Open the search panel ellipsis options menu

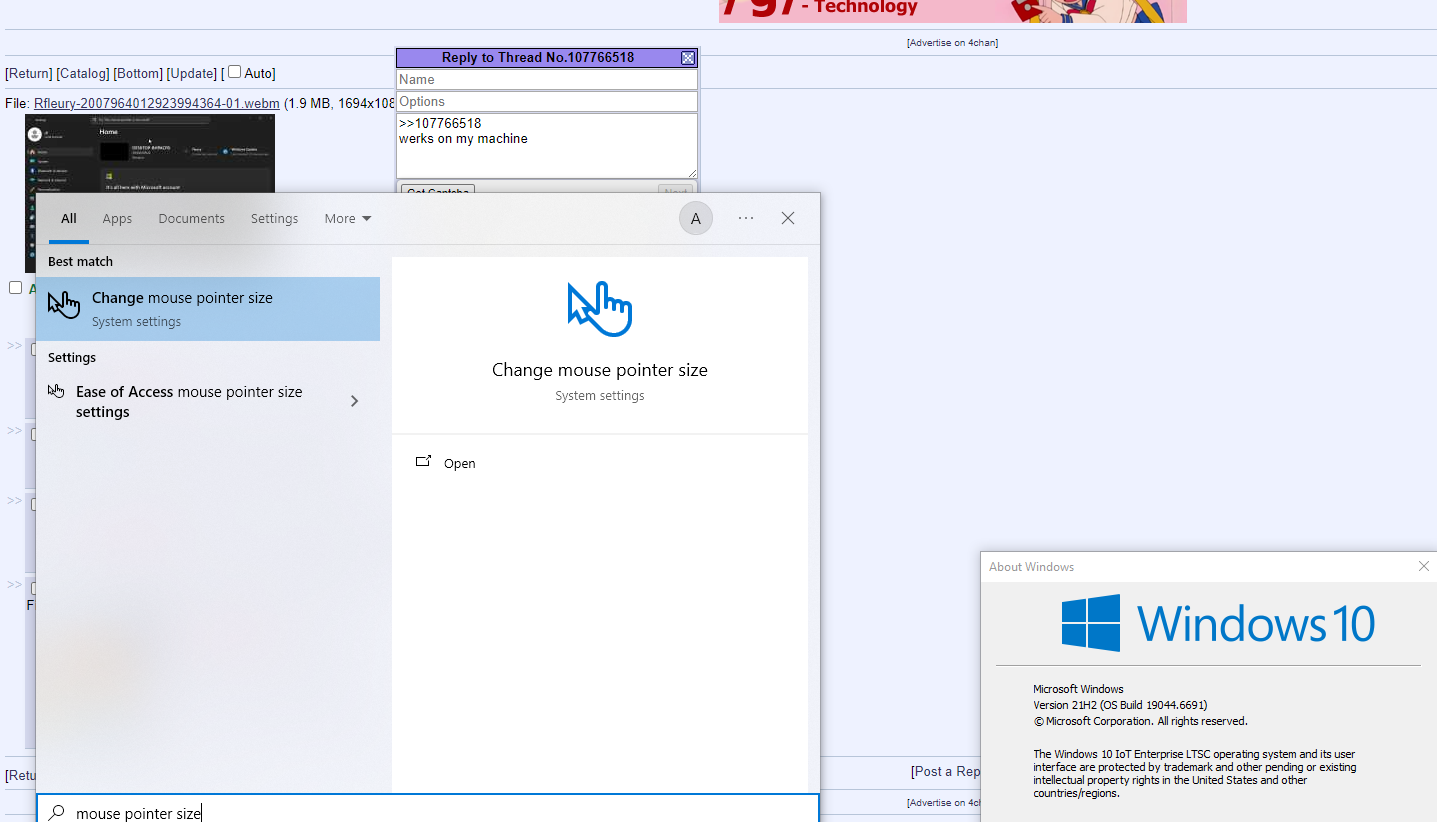746,218
